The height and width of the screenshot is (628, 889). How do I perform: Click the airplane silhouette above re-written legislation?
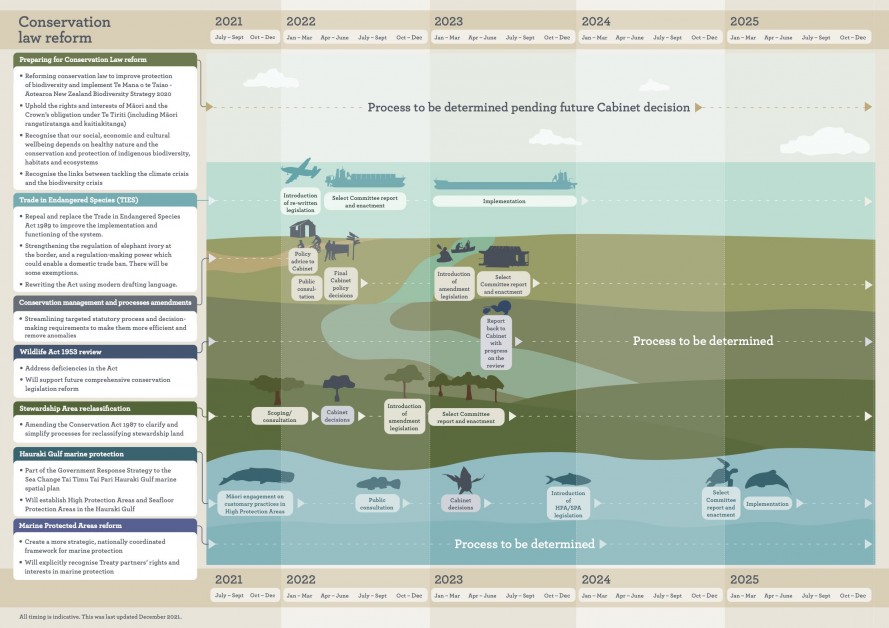pos(300,171)
